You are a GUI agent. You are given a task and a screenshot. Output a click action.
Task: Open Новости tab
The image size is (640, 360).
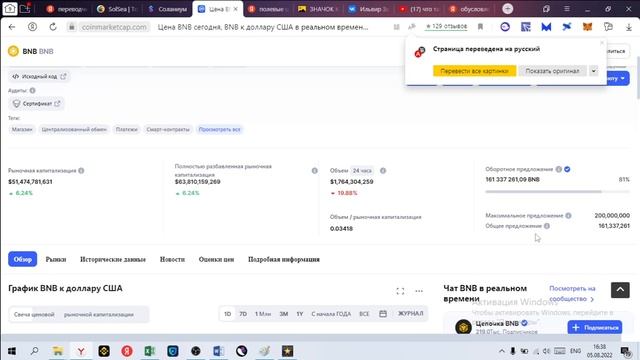click(172, 259)
